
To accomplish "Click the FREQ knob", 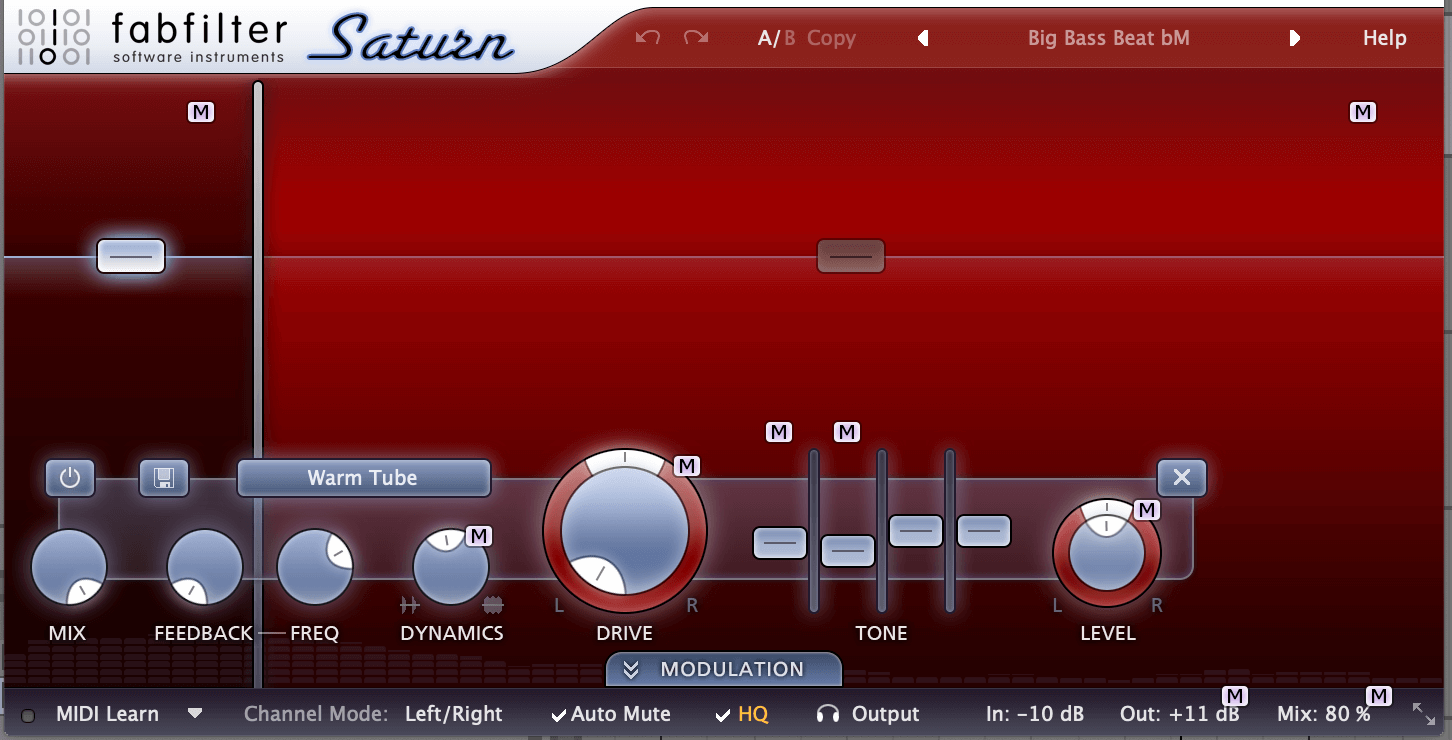I will click(x=315, y=567).
